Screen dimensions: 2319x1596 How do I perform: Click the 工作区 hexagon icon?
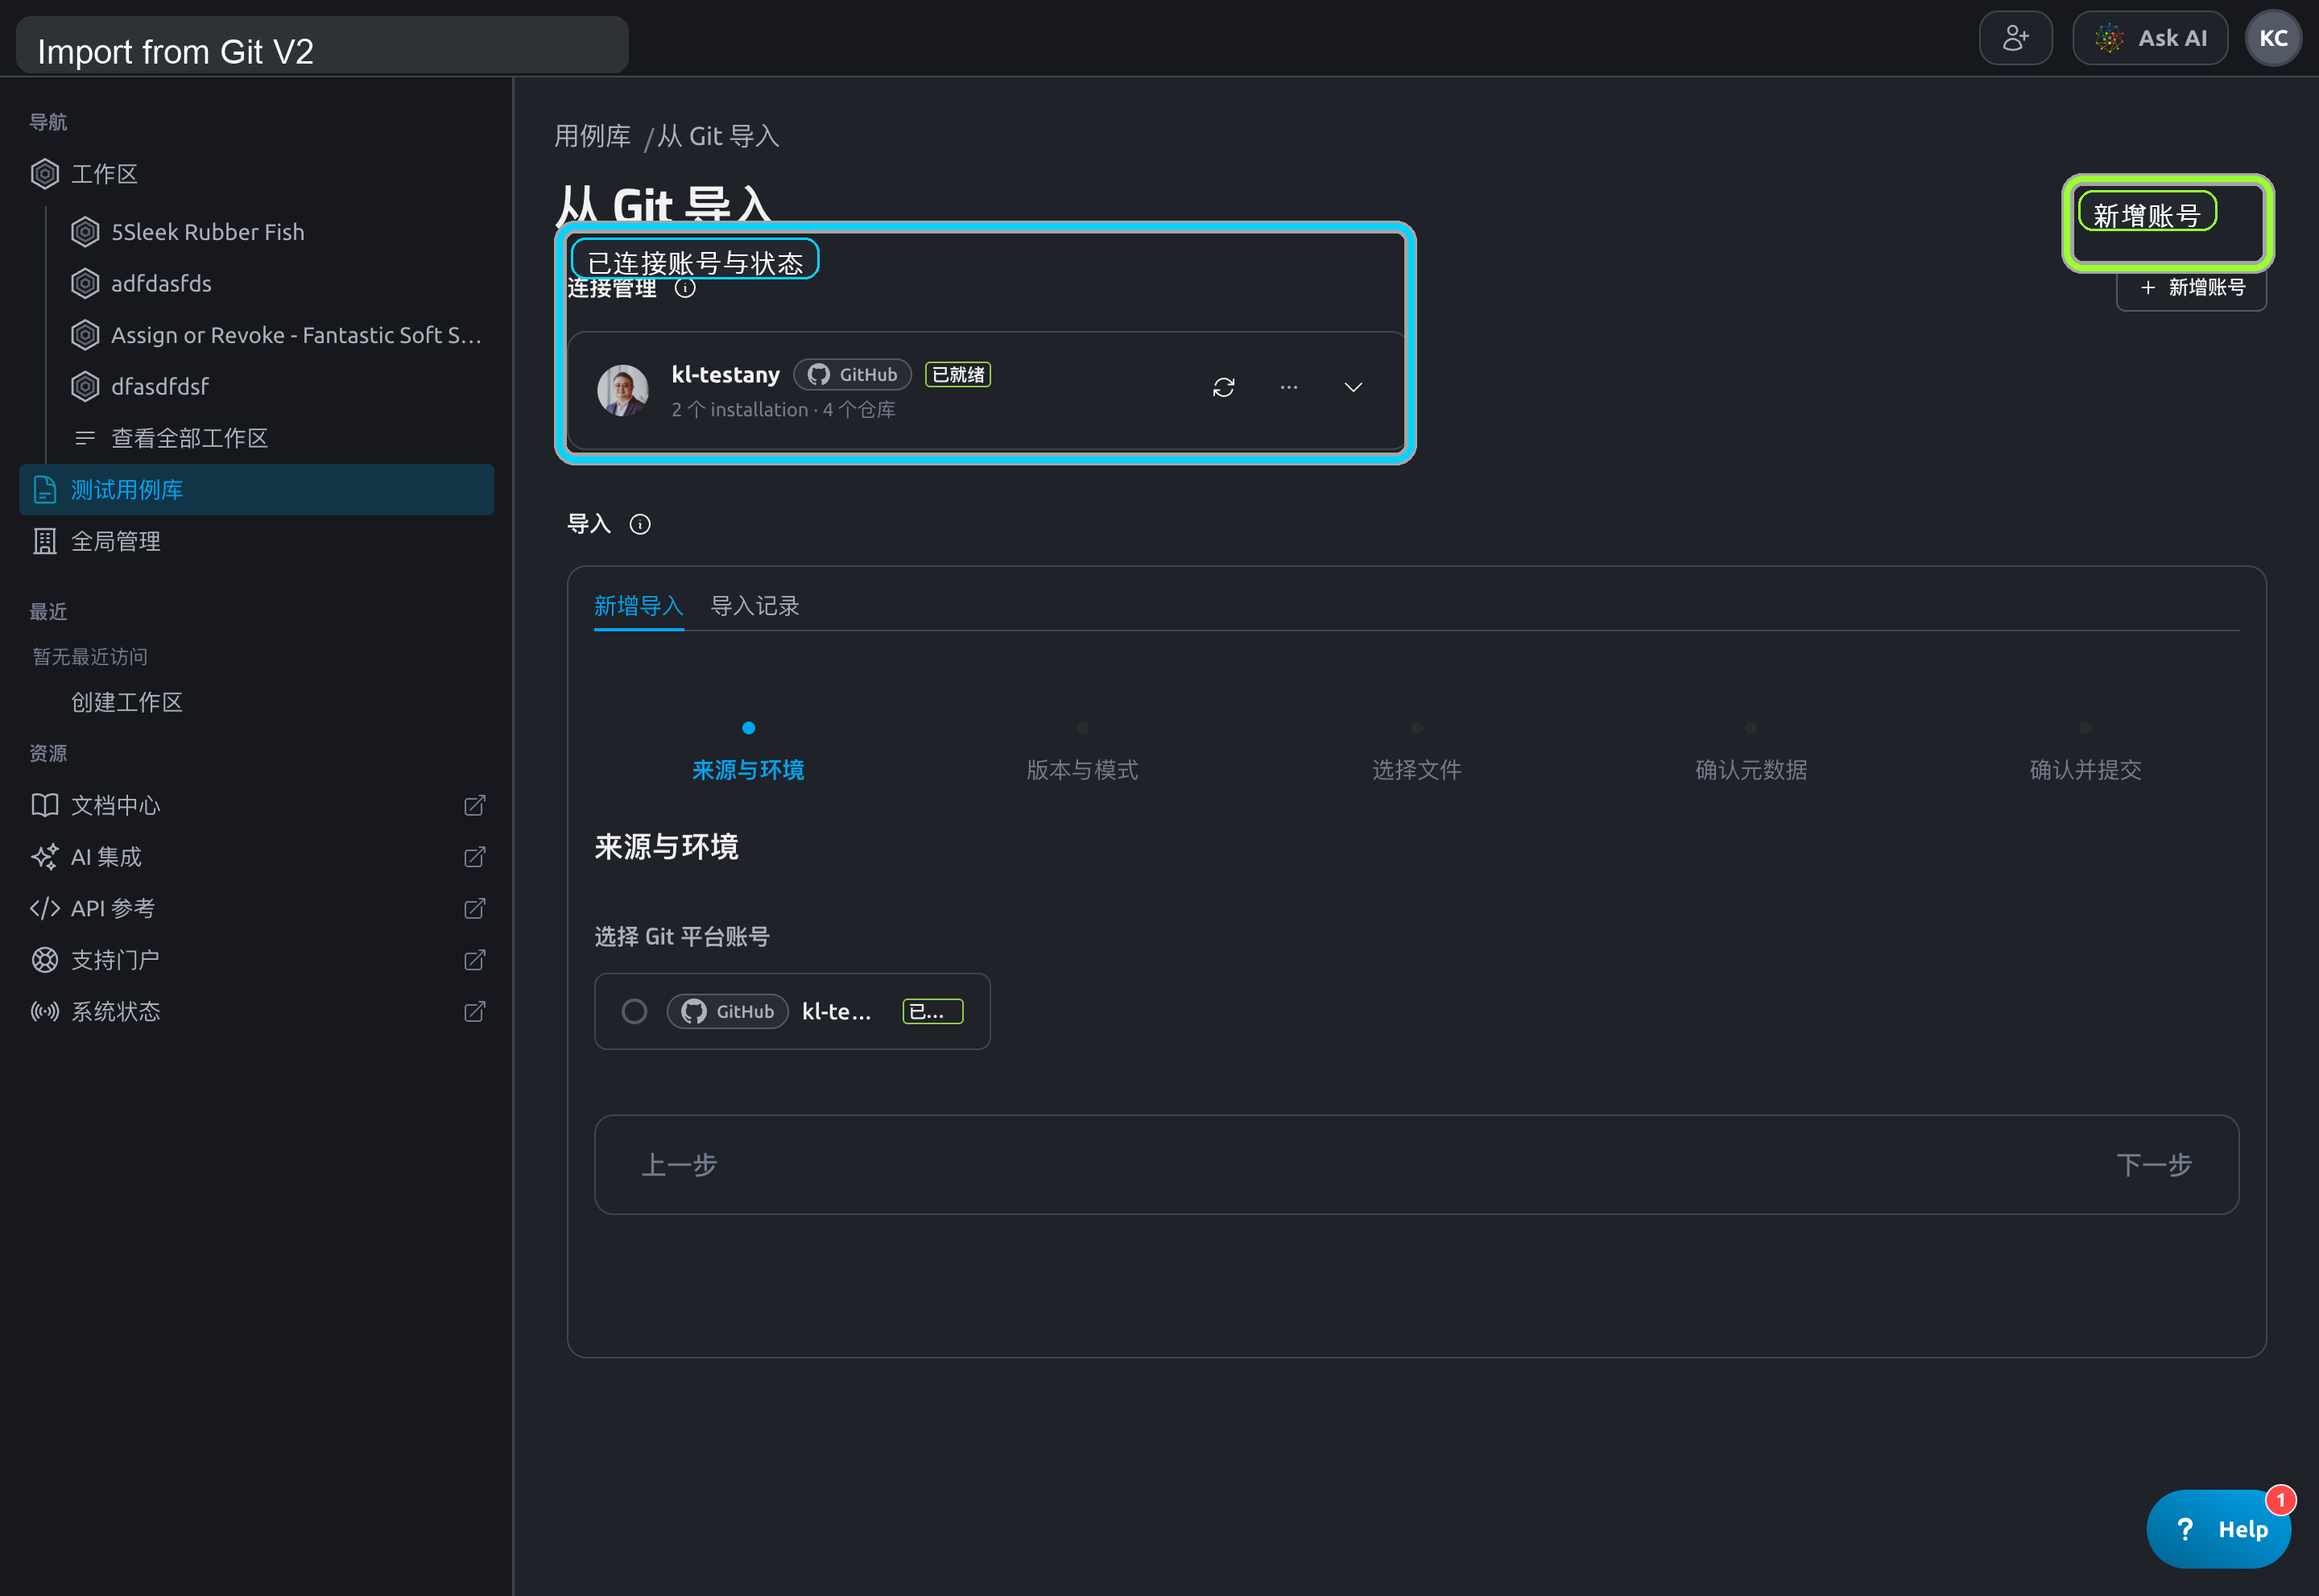[x=45, y=174]
